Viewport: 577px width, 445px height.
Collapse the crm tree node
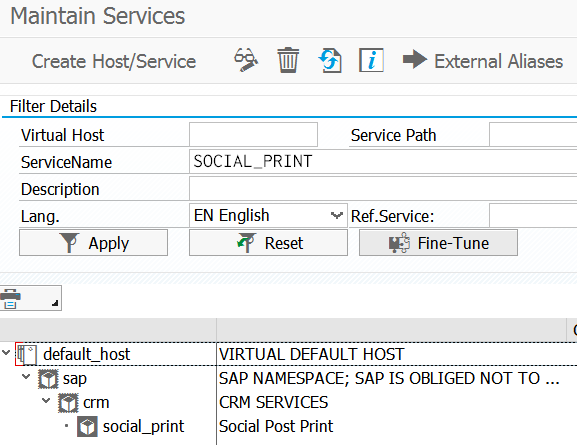46,400
